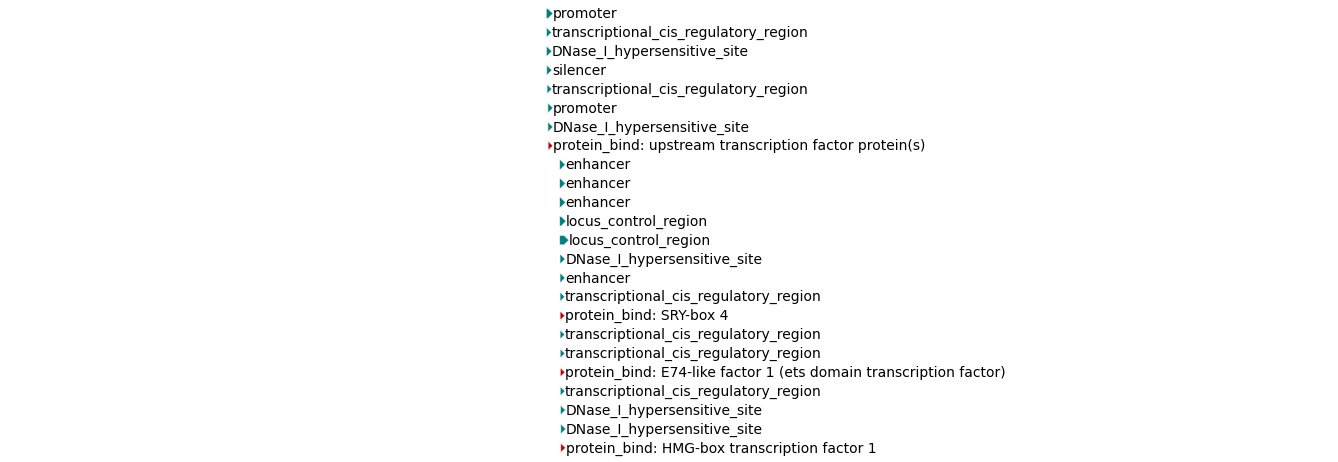
Task: Select the silencer feature label
Action: (579, 71)
